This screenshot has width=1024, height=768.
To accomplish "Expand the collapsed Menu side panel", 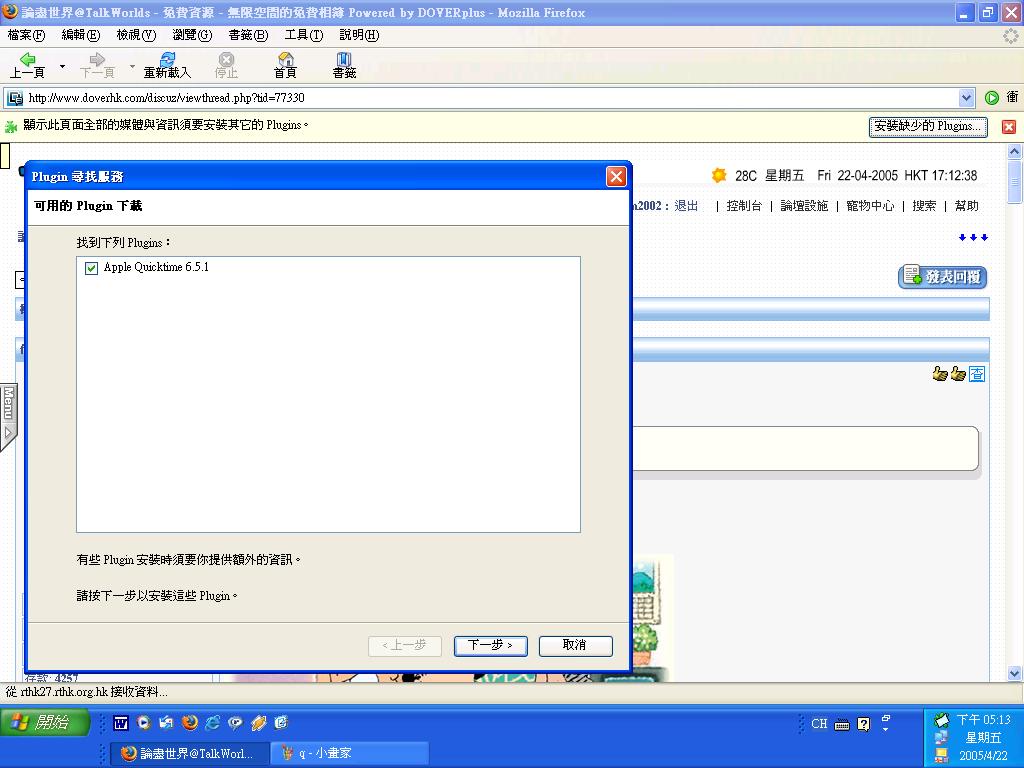I will [x=8, y=417].
